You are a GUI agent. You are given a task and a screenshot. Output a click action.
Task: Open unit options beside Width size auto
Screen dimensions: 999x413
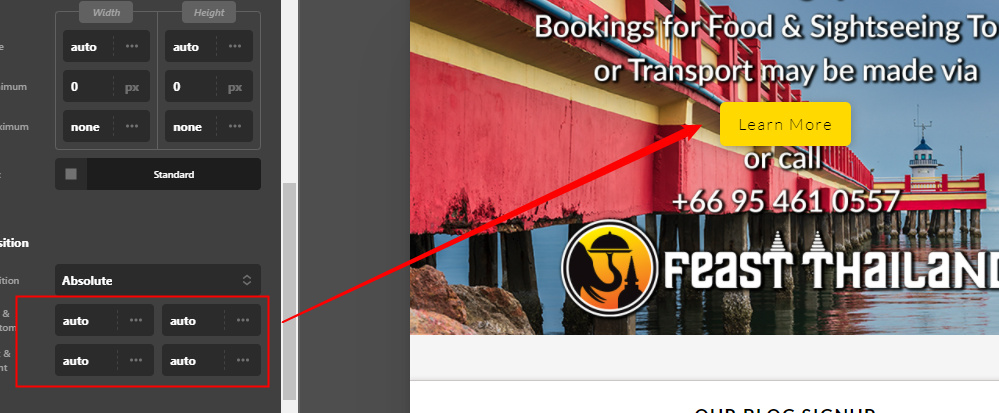click(x=132, y=47)
